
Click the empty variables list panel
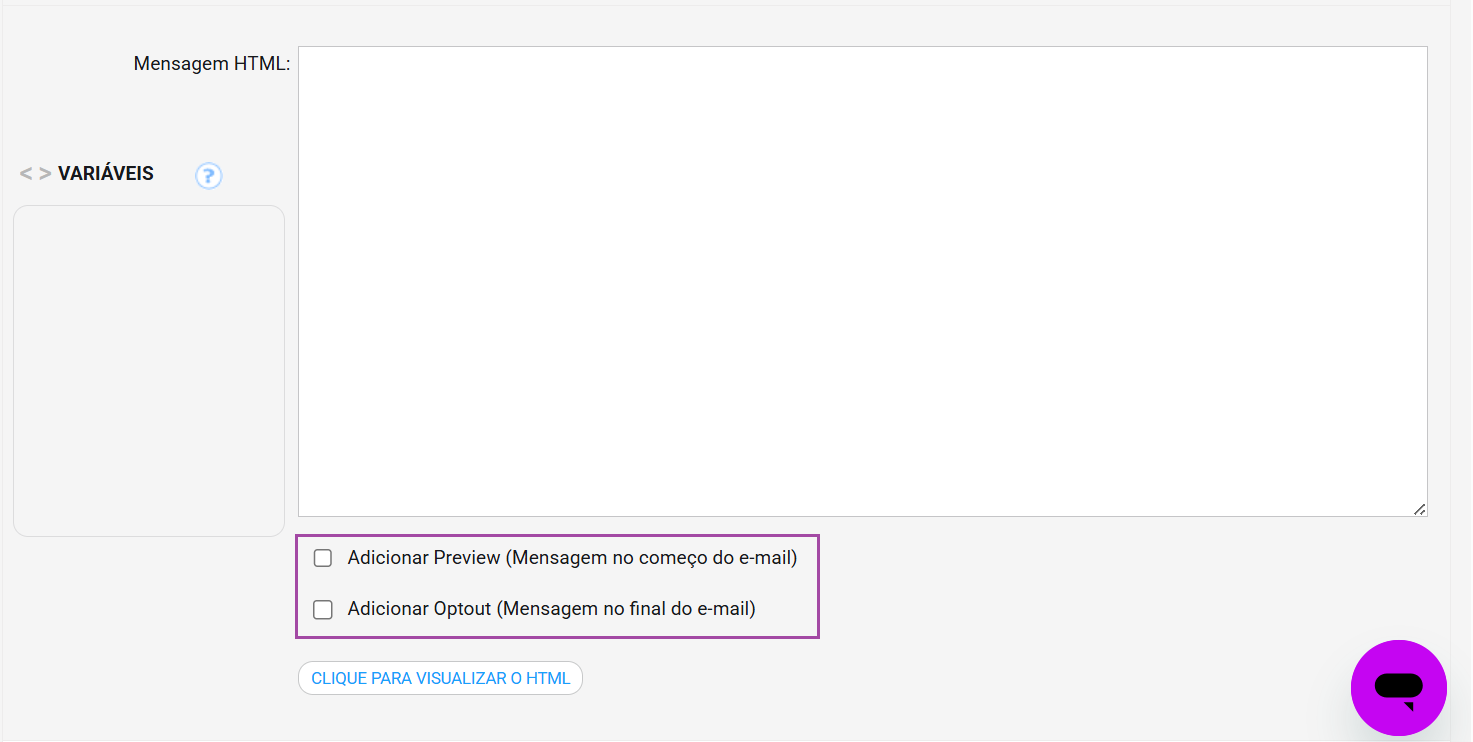pos(149,370)
